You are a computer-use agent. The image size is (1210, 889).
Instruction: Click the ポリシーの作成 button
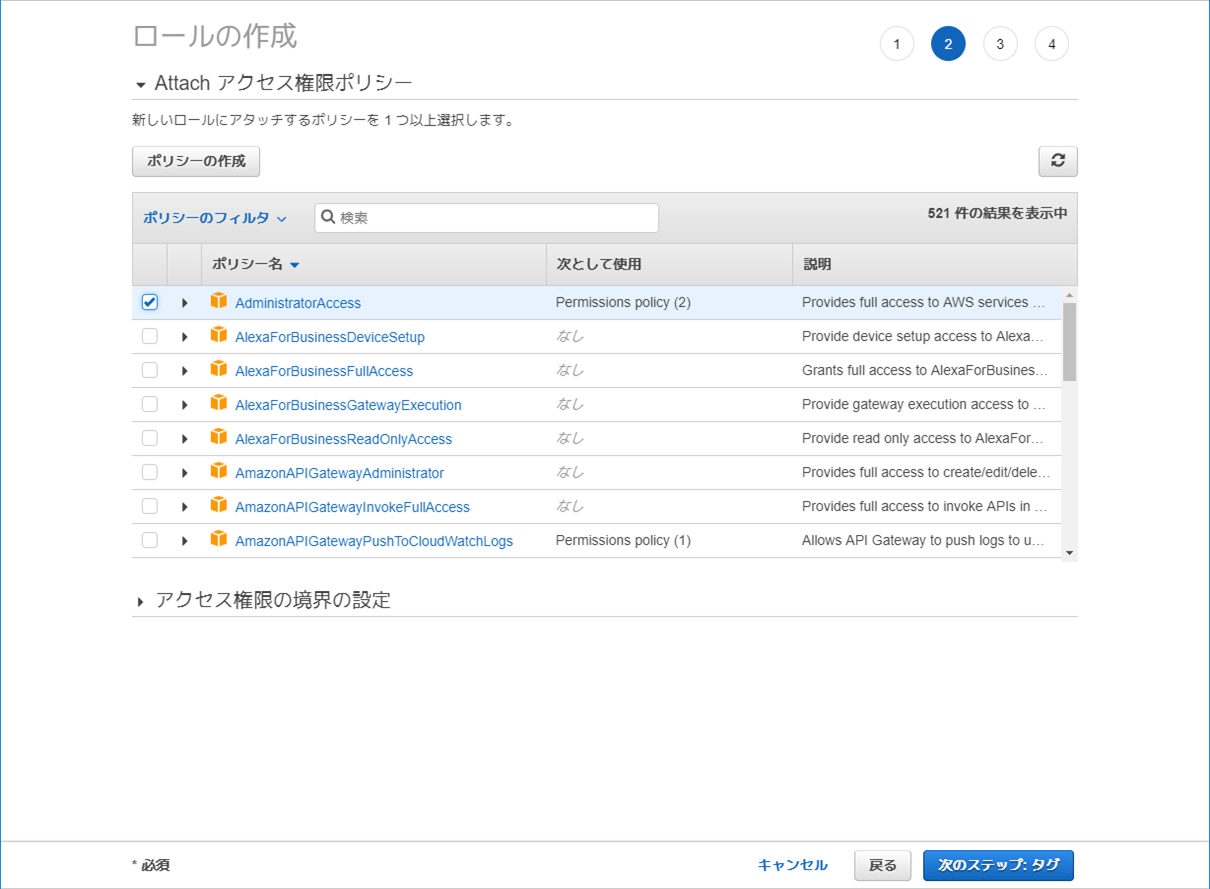tap(196, 161)
